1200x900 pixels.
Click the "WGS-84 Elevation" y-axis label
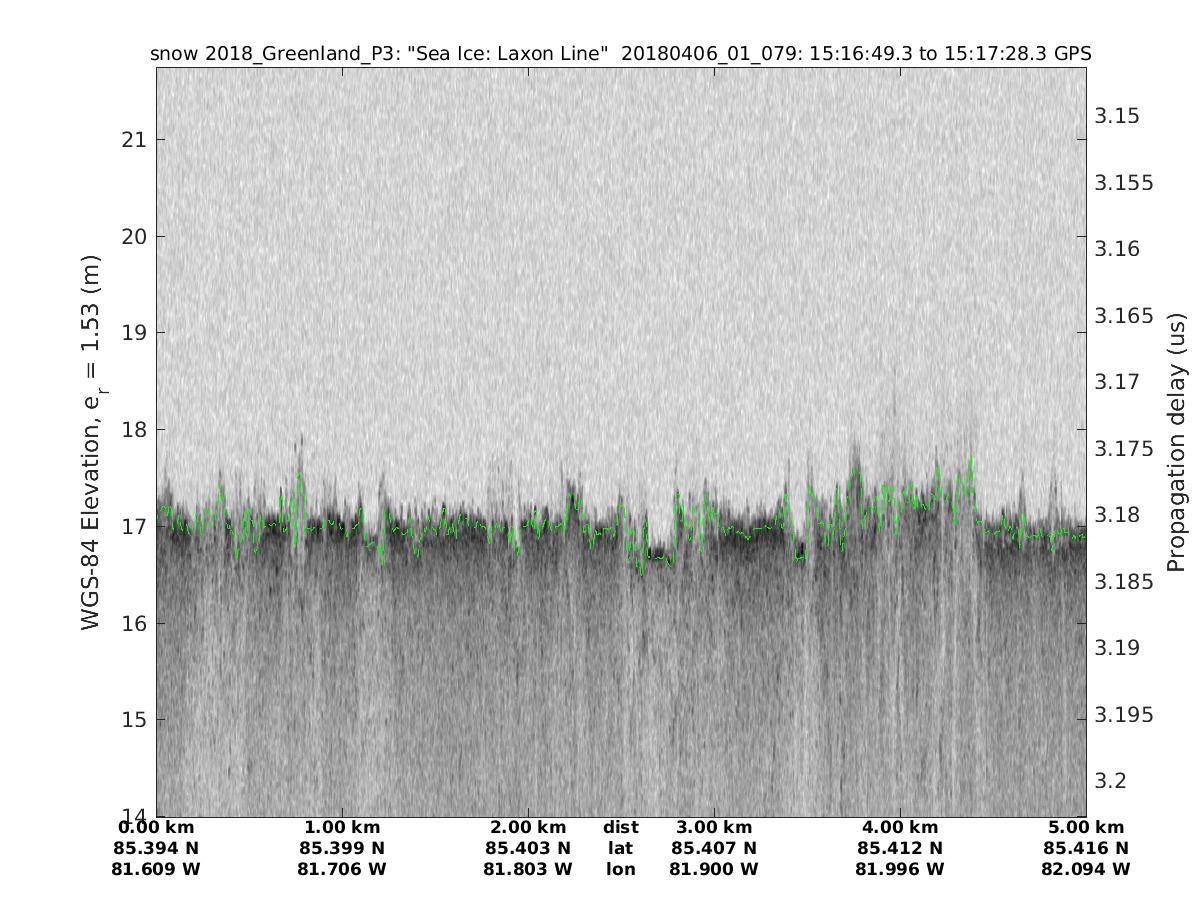pos(92,441)
